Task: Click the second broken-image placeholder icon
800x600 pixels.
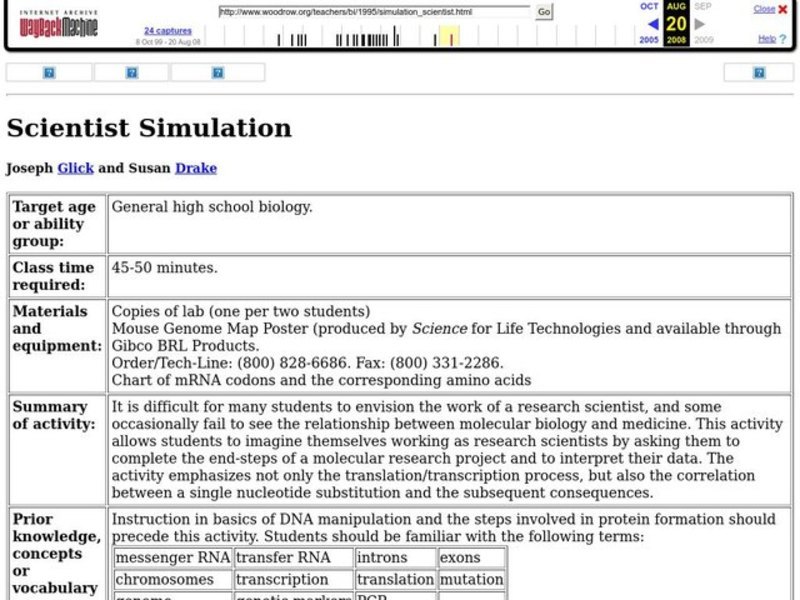Action: (130, 72)
